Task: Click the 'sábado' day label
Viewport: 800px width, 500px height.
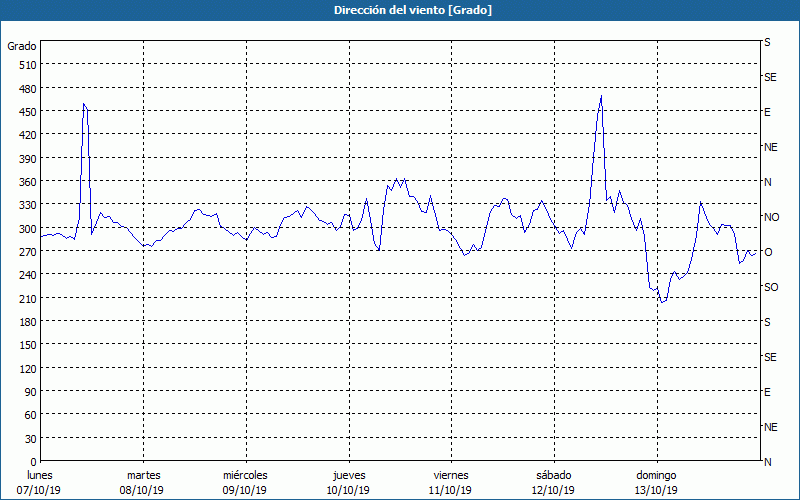Action: [x=554, y=475]
